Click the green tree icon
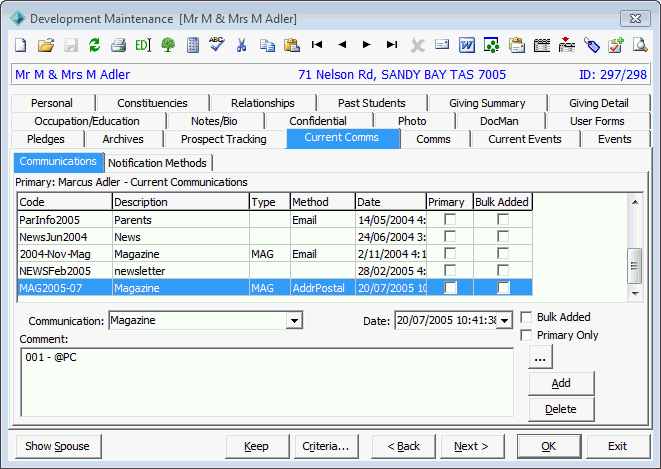Screen dimensions: 661x469 pyautogui.click(x=168, y=45)
